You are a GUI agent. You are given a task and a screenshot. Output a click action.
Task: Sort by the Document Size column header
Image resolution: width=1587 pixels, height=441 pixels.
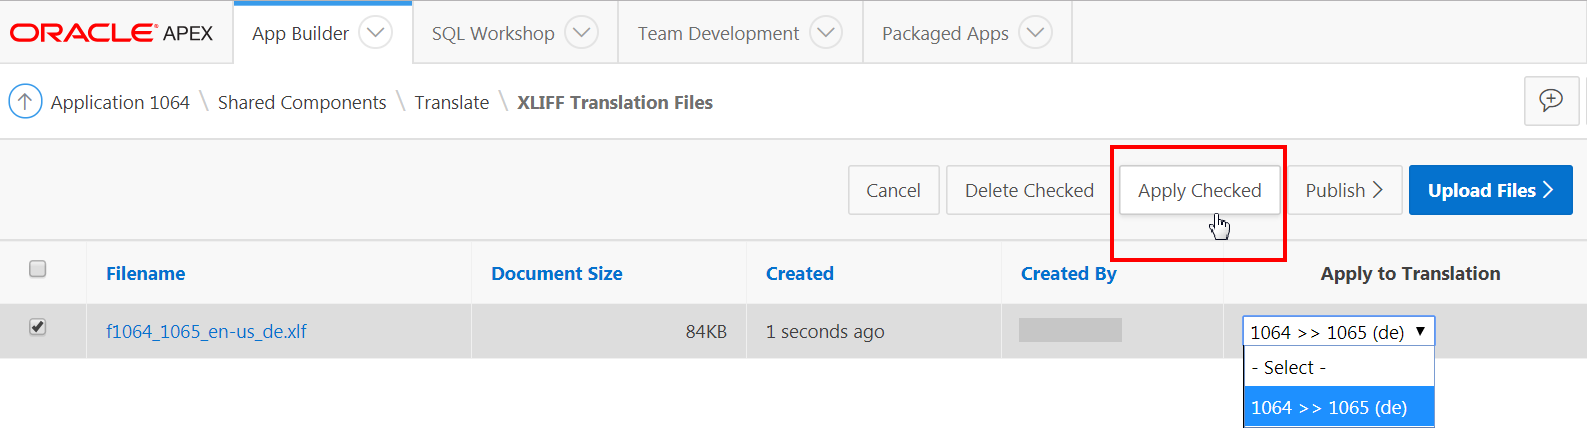point(556,273)
